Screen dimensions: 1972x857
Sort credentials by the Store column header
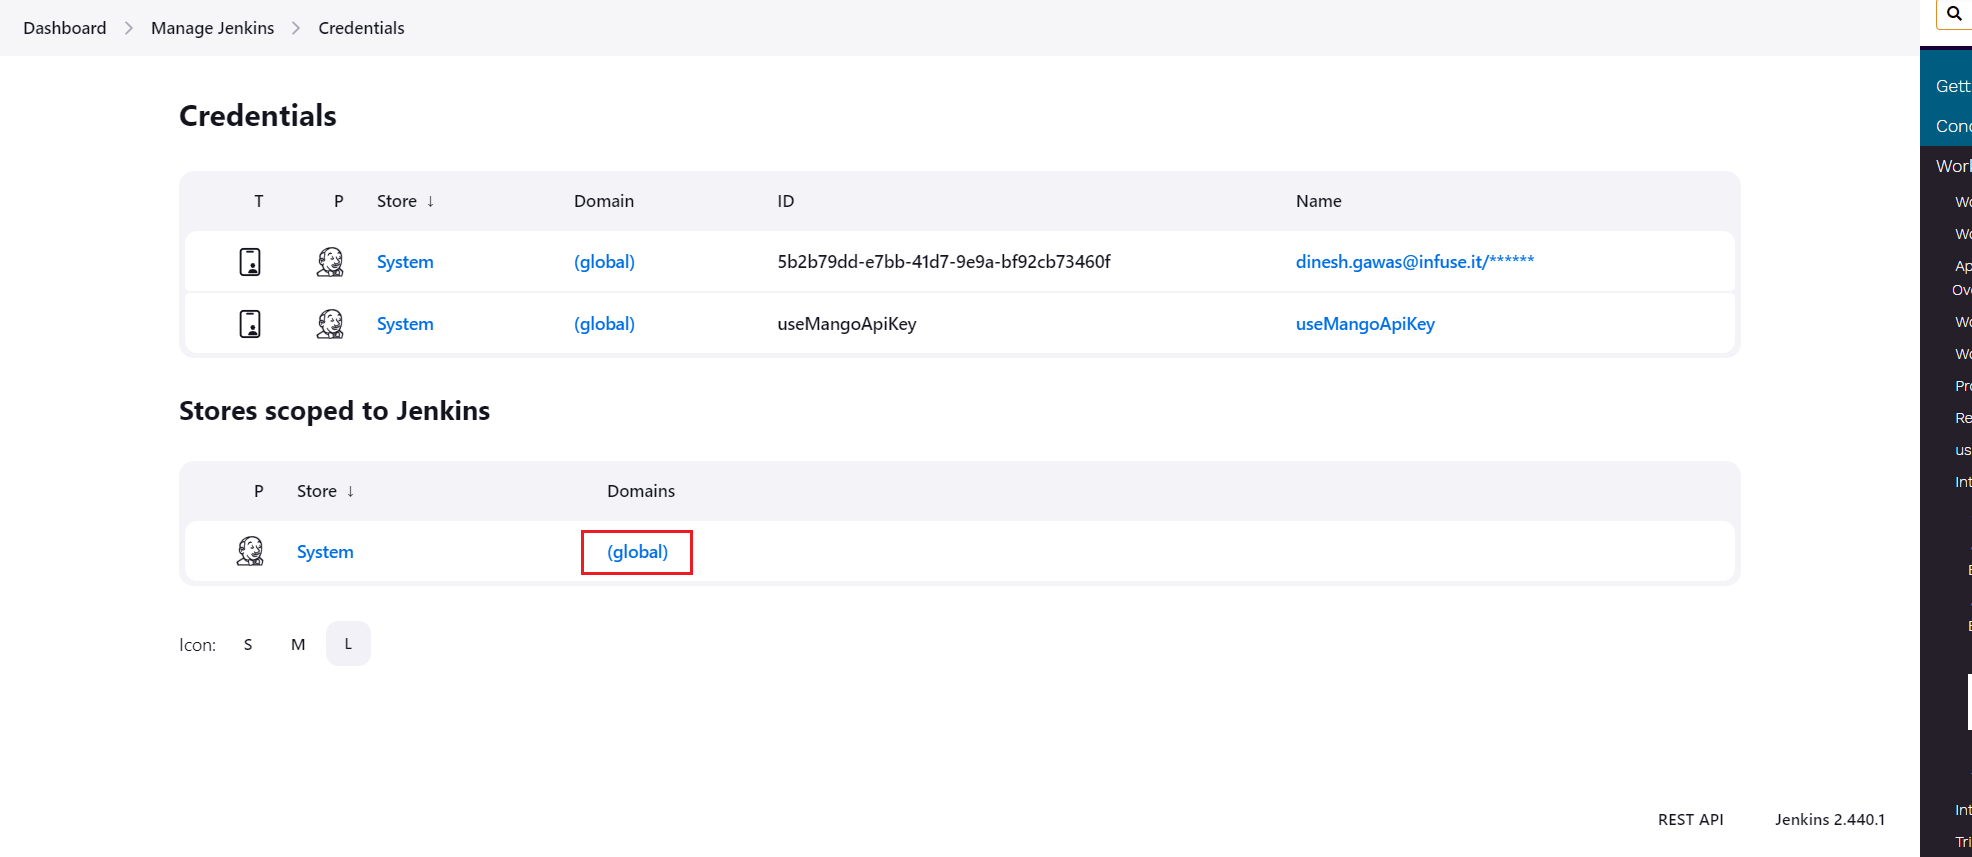click(405, 201)
